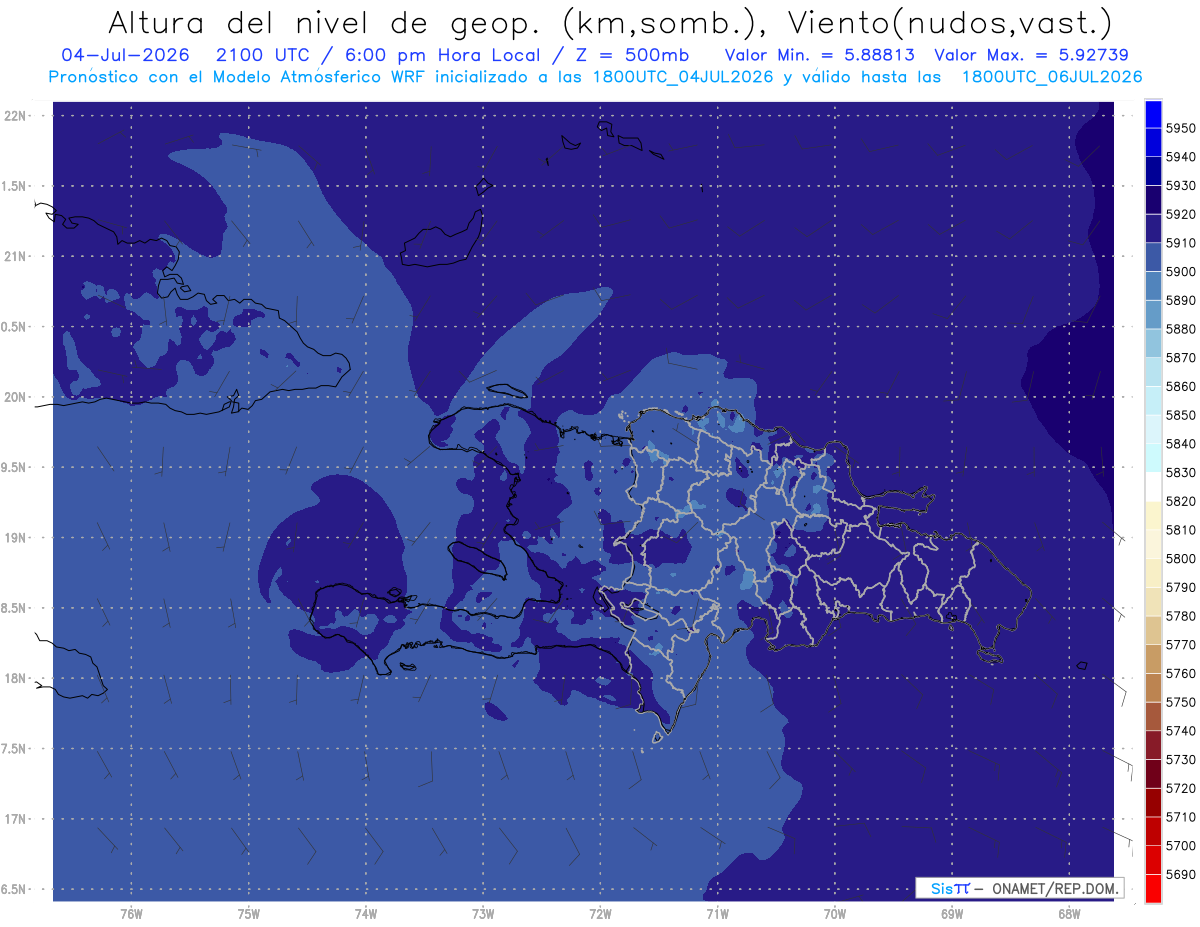1200x927 pixels.
Task: Click the '5900' colorbar value
Action: point(1180,271)
